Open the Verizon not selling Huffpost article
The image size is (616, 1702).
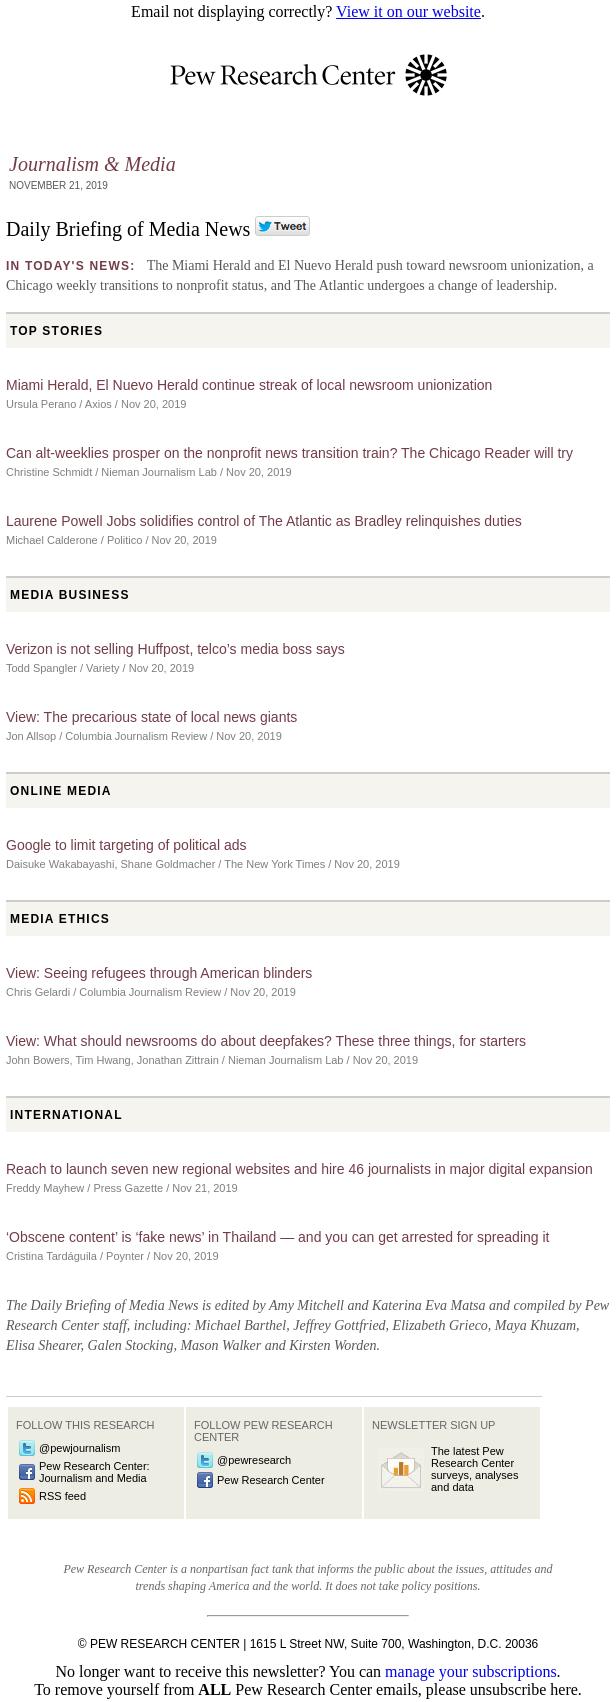click(175, 649)
